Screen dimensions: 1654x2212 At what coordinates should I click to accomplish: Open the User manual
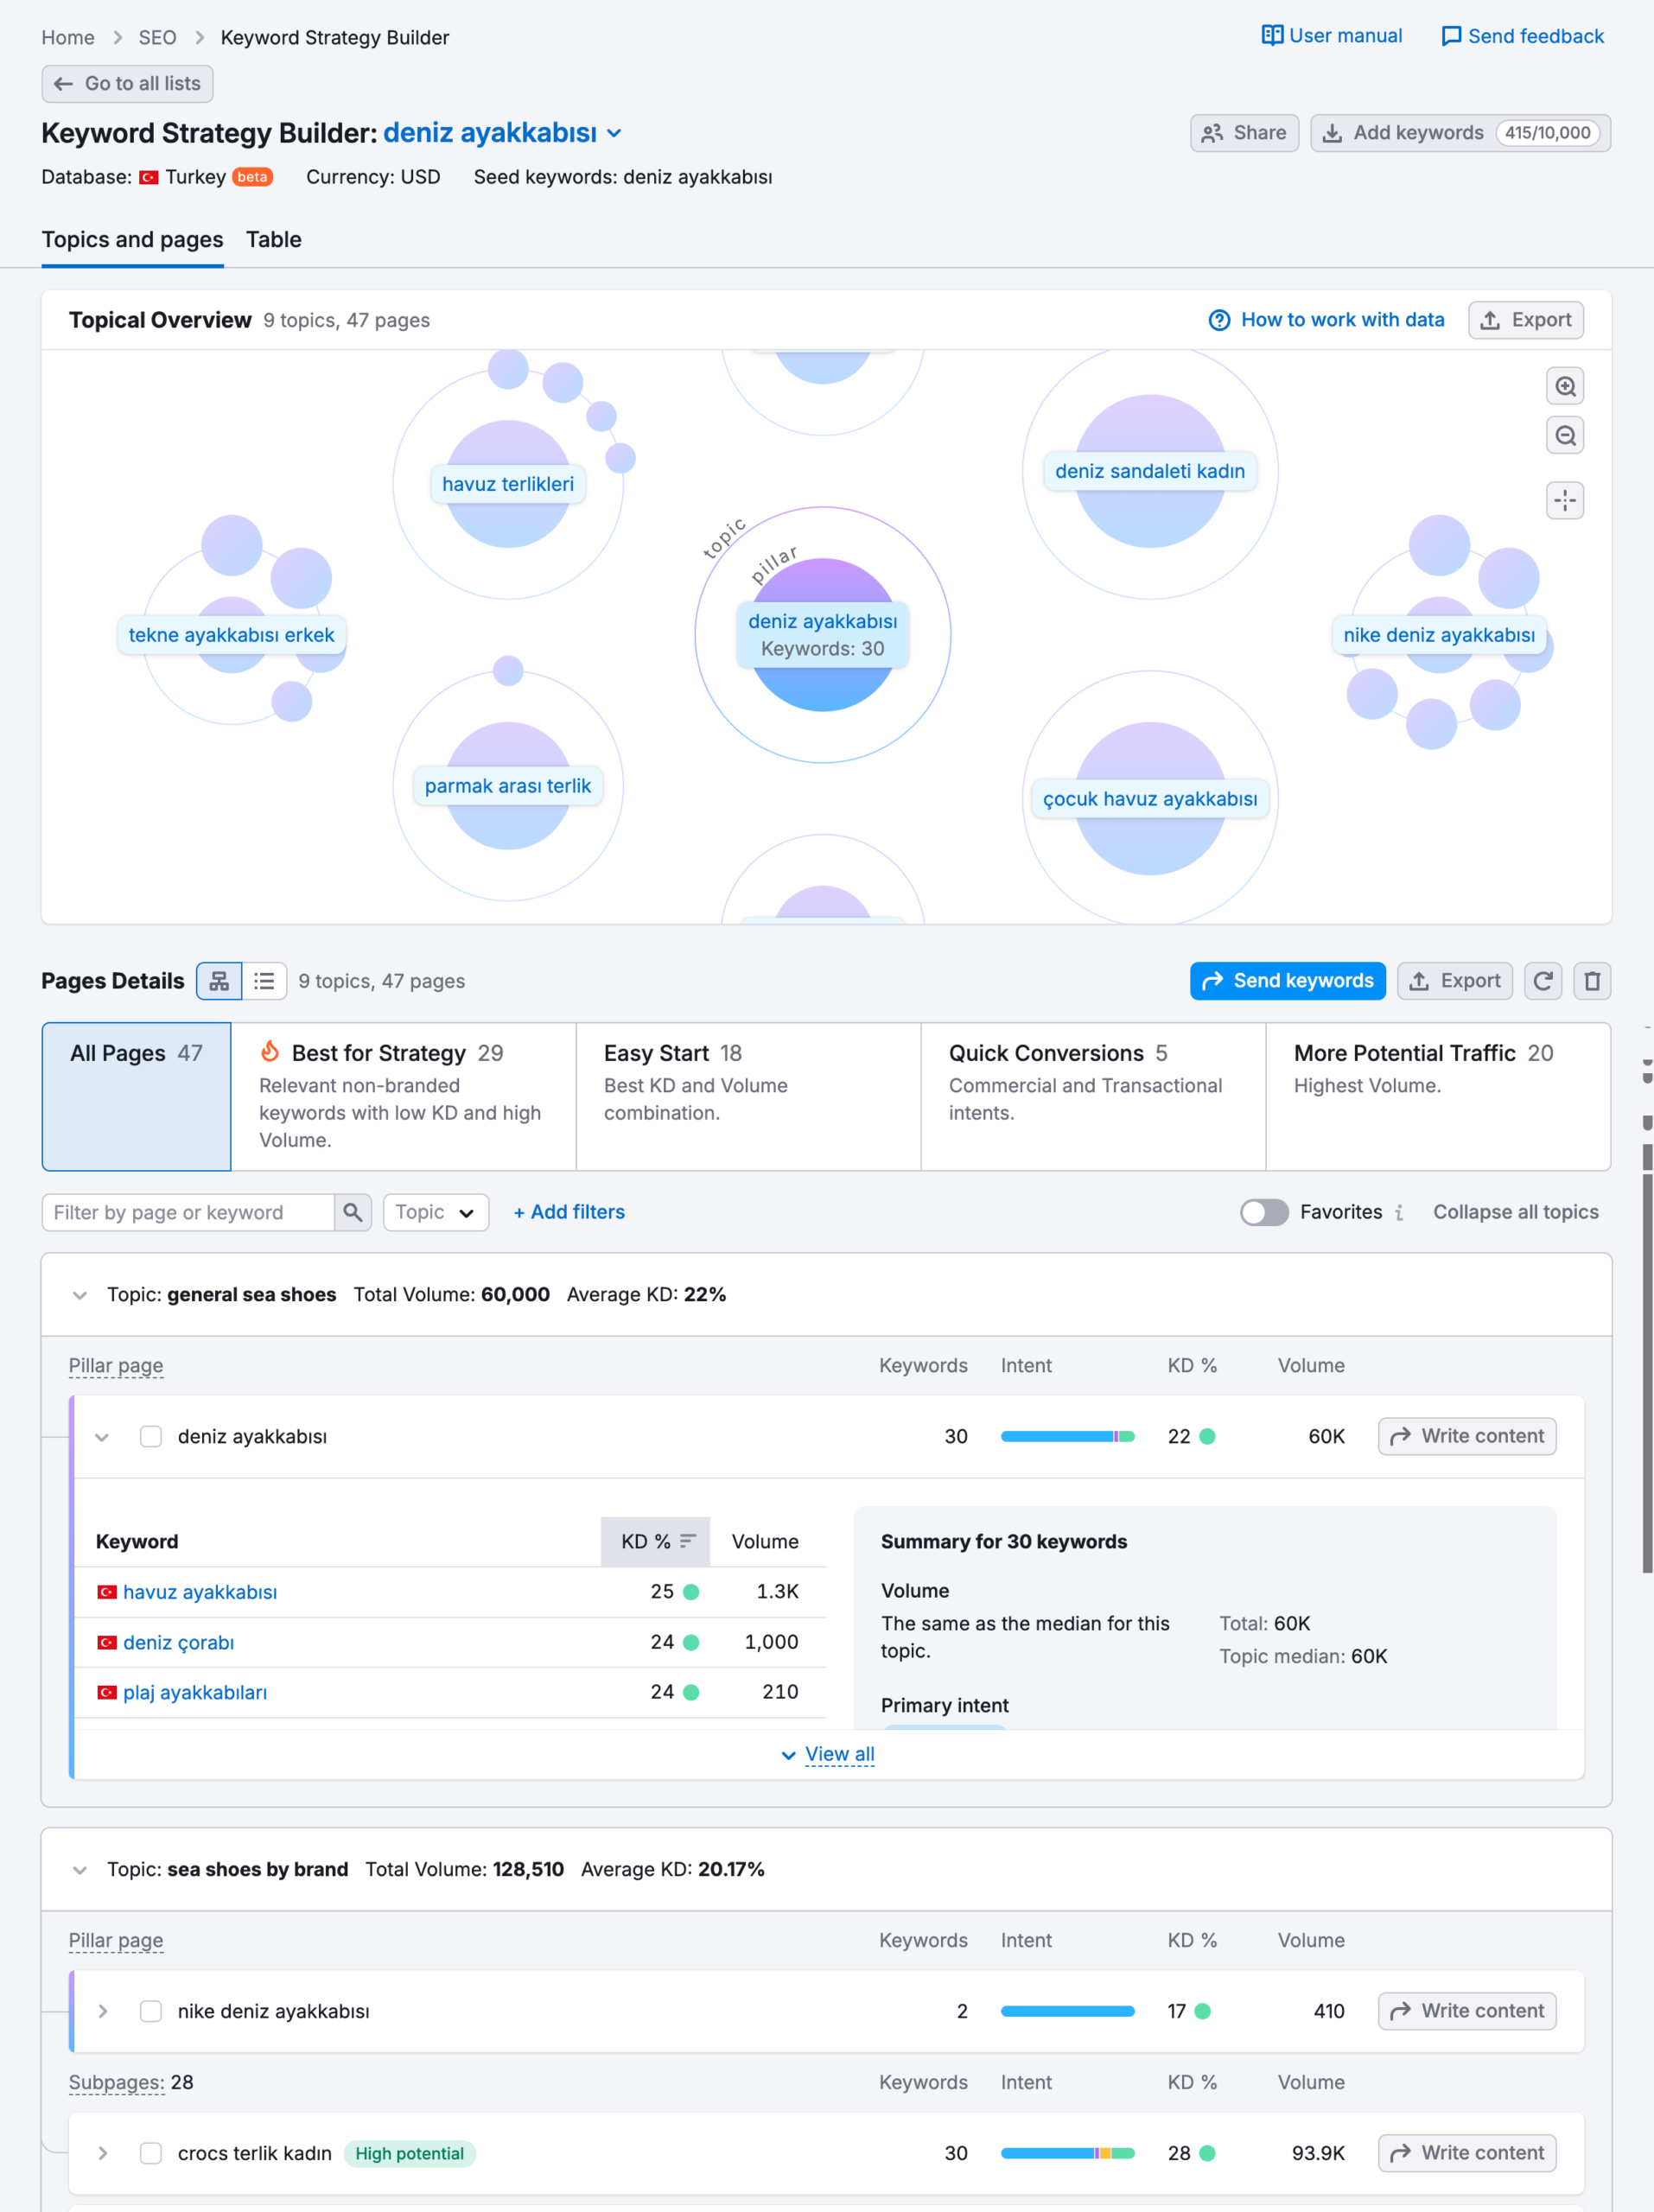[x=1332, y=36]
